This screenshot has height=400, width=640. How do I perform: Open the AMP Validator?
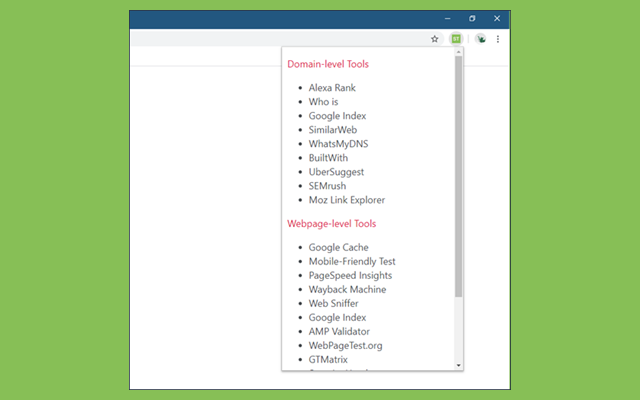(339, 331)
